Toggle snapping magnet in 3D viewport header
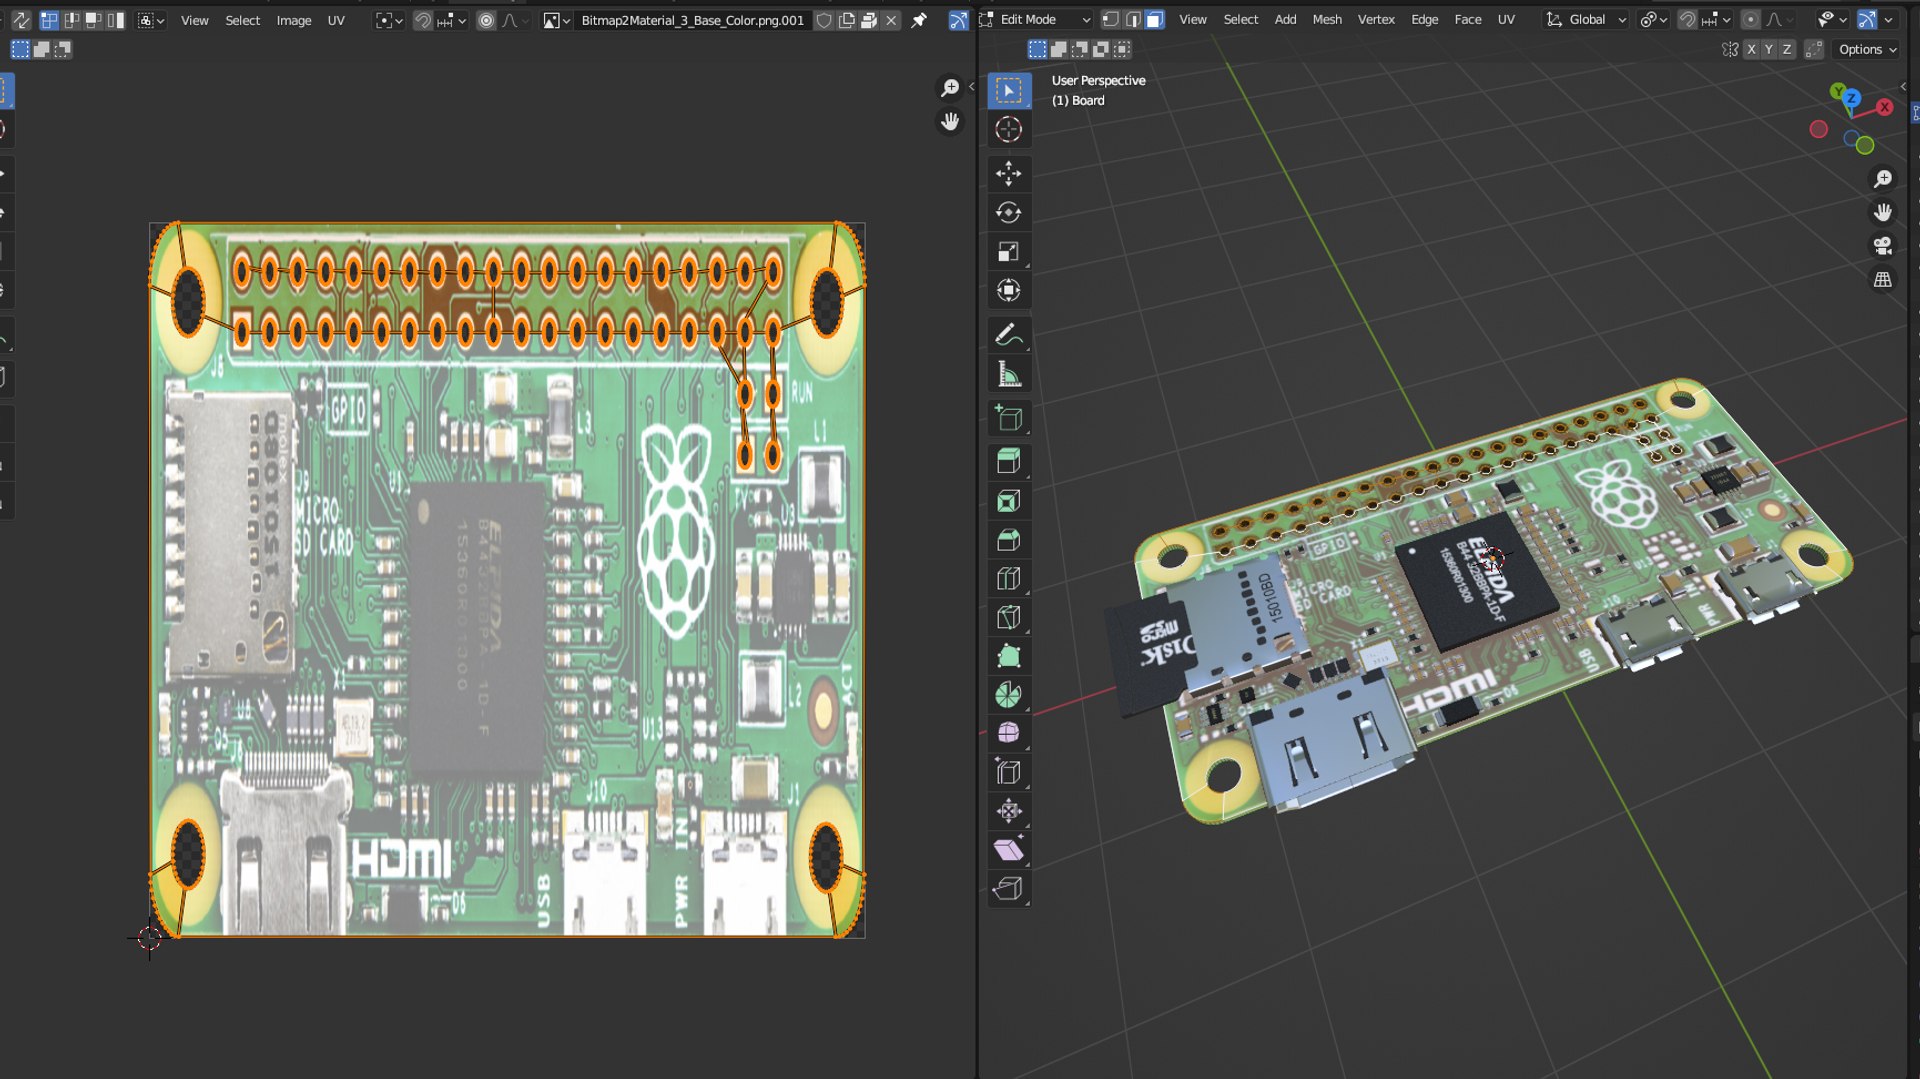 [x=1687, y=20]
